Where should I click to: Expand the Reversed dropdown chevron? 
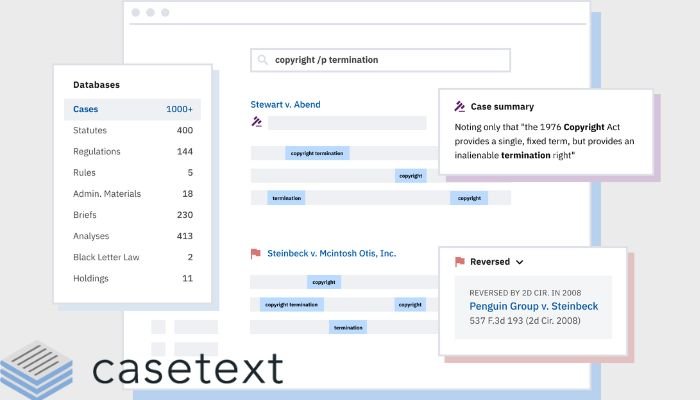[x=520, y=262]
